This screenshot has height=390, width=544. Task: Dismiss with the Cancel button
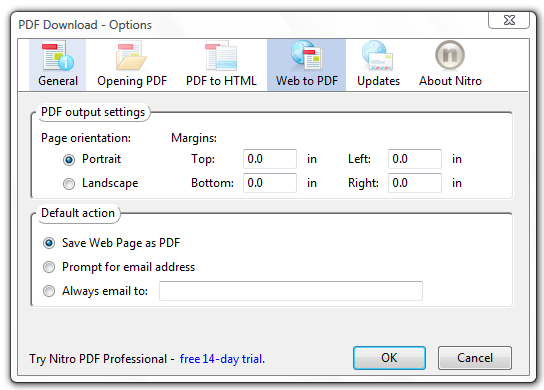click(x=475, y=358)
